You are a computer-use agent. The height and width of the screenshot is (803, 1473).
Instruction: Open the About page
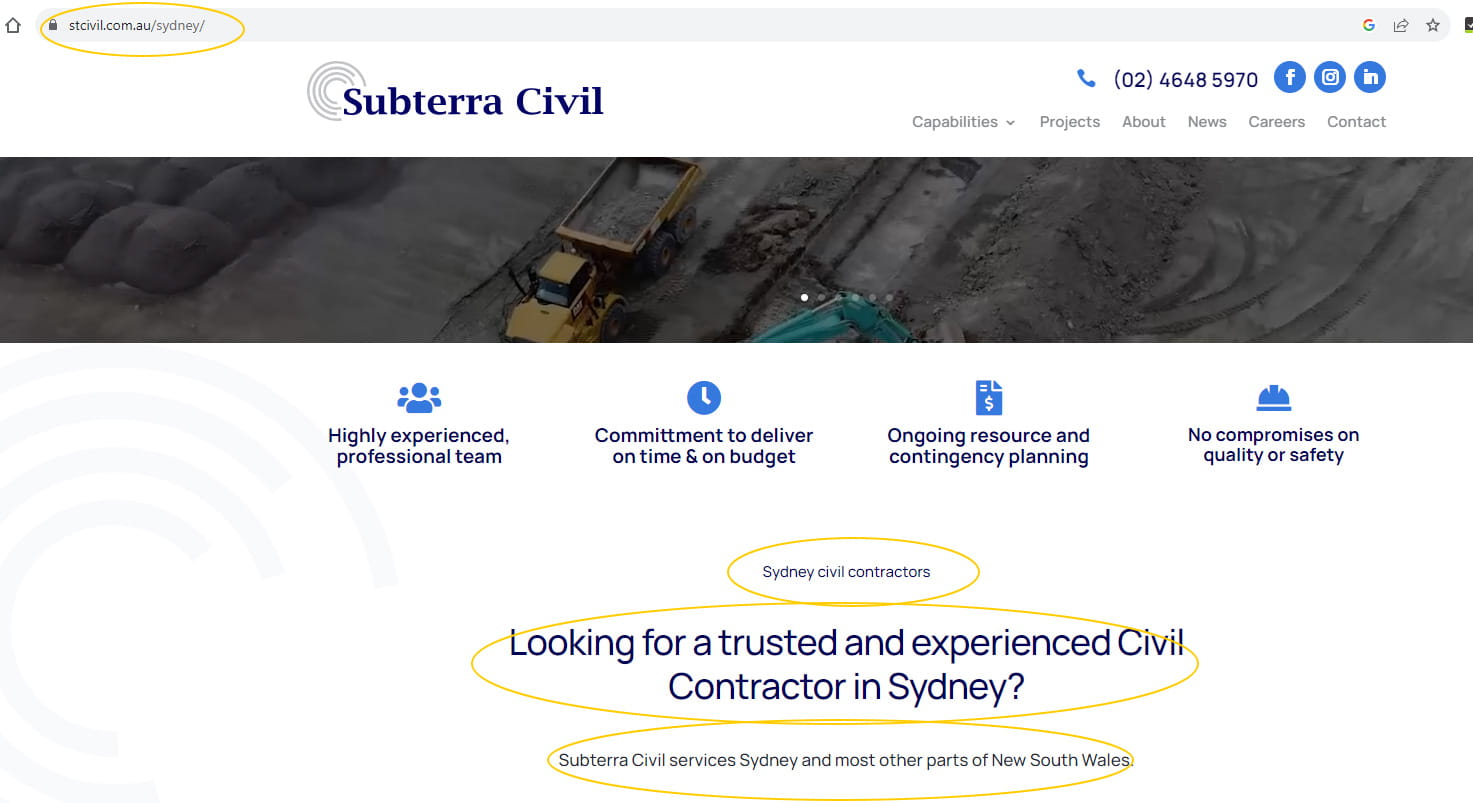(x=1144, y=122)
